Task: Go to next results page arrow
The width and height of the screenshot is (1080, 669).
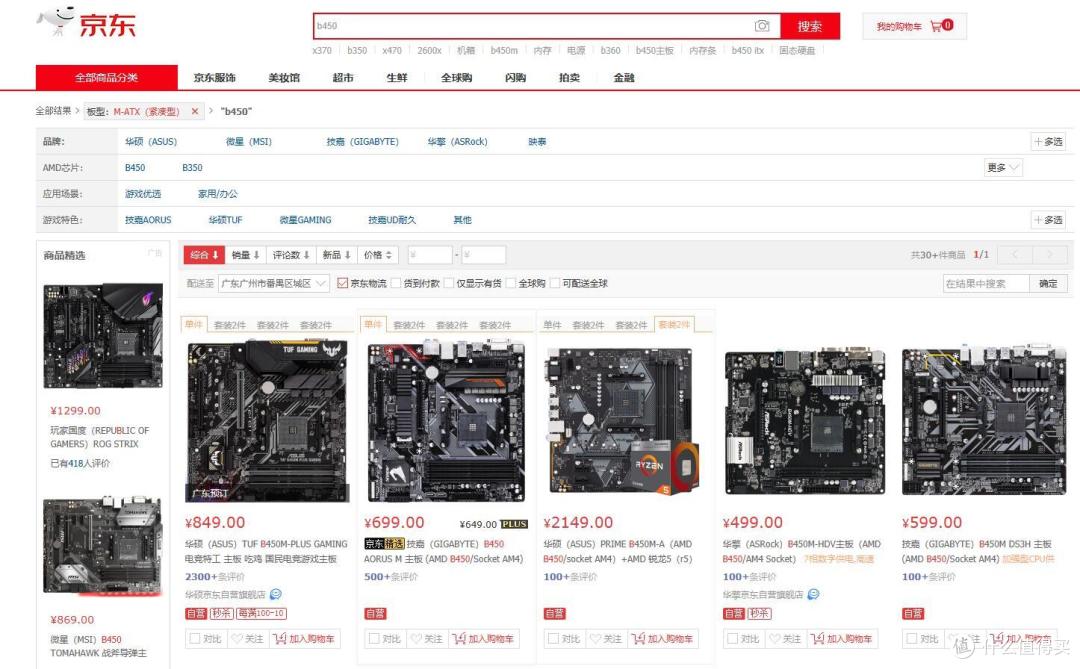Action: 1049,255
